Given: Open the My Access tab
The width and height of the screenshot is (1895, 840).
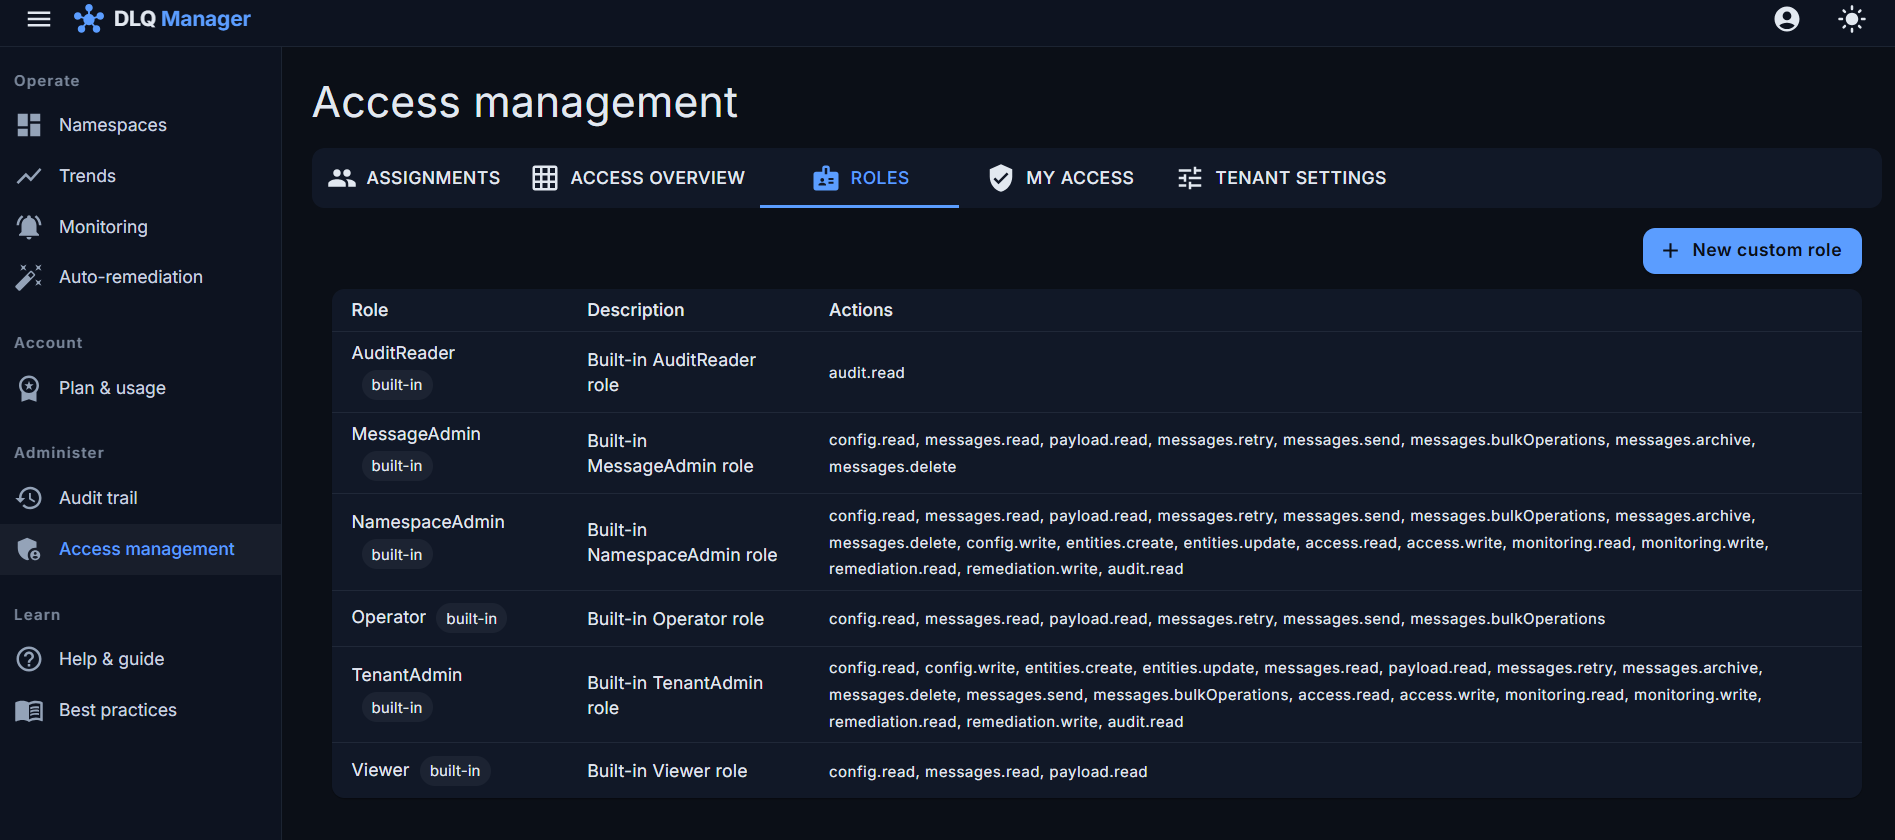Looking at the screenshot, I should [1061, 178].
